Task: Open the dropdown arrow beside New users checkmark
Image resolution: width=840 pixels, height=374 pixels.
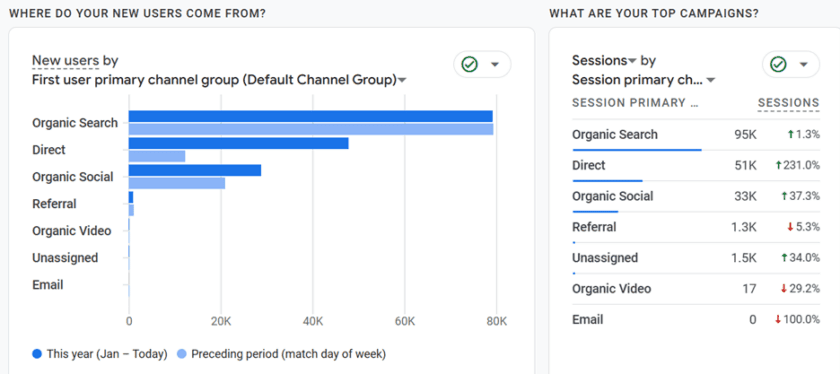Action: tap(495, 65)
